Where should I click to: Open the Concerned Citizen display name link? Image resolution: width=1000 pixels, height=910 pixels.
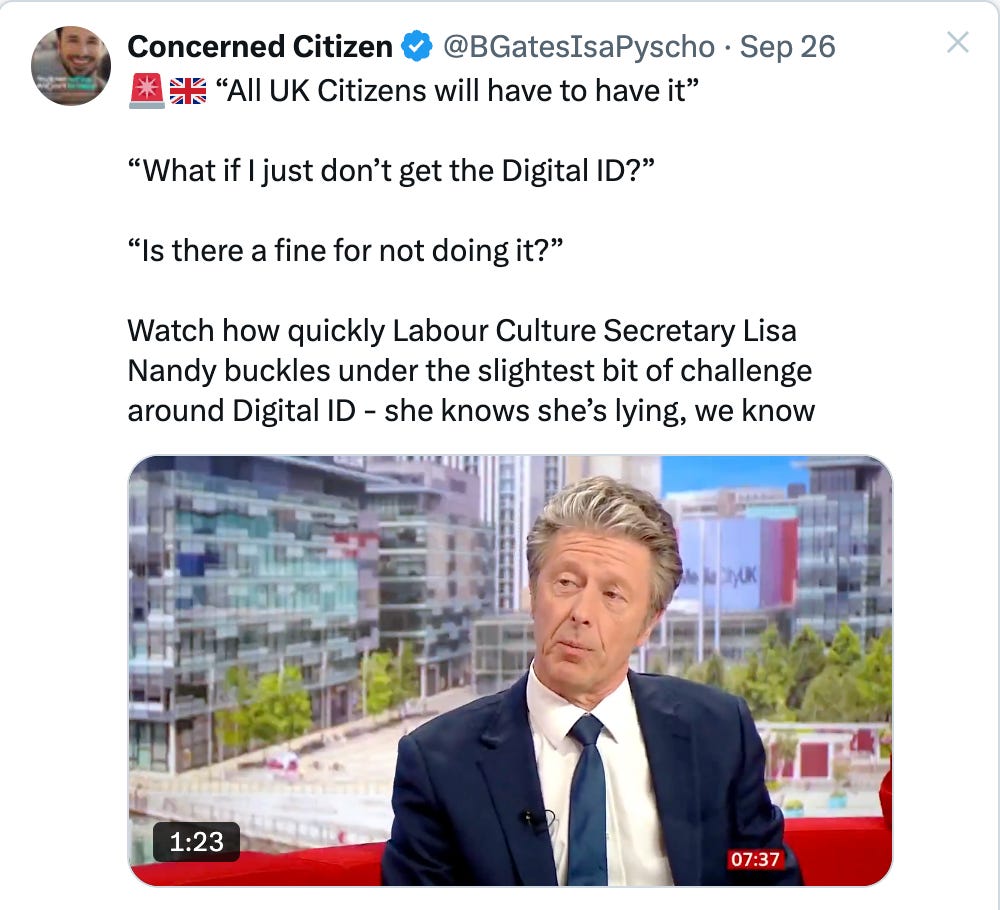[260, 47]
